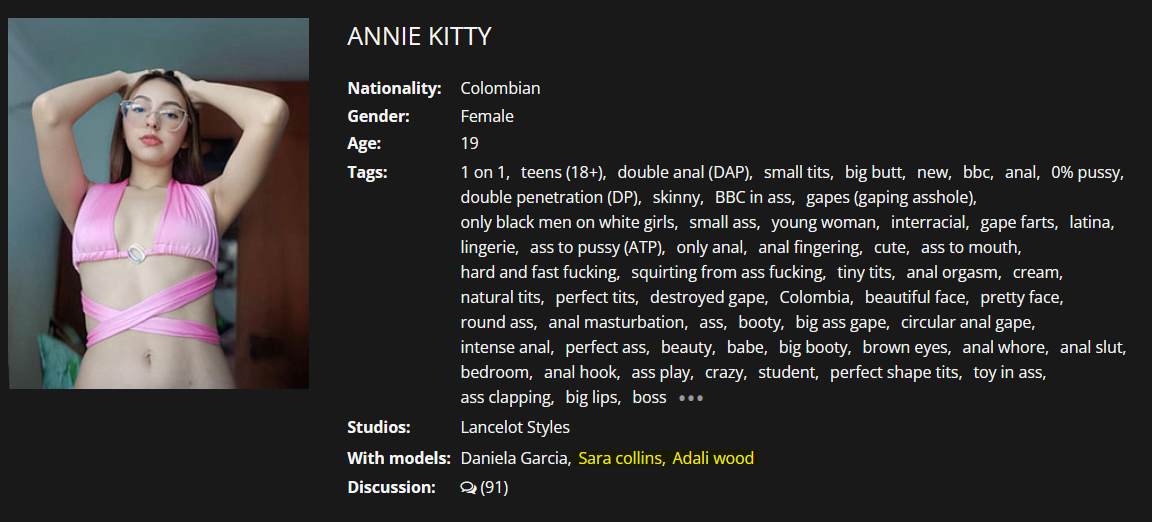Open the profile photo thumbnail

pos(159,204)
